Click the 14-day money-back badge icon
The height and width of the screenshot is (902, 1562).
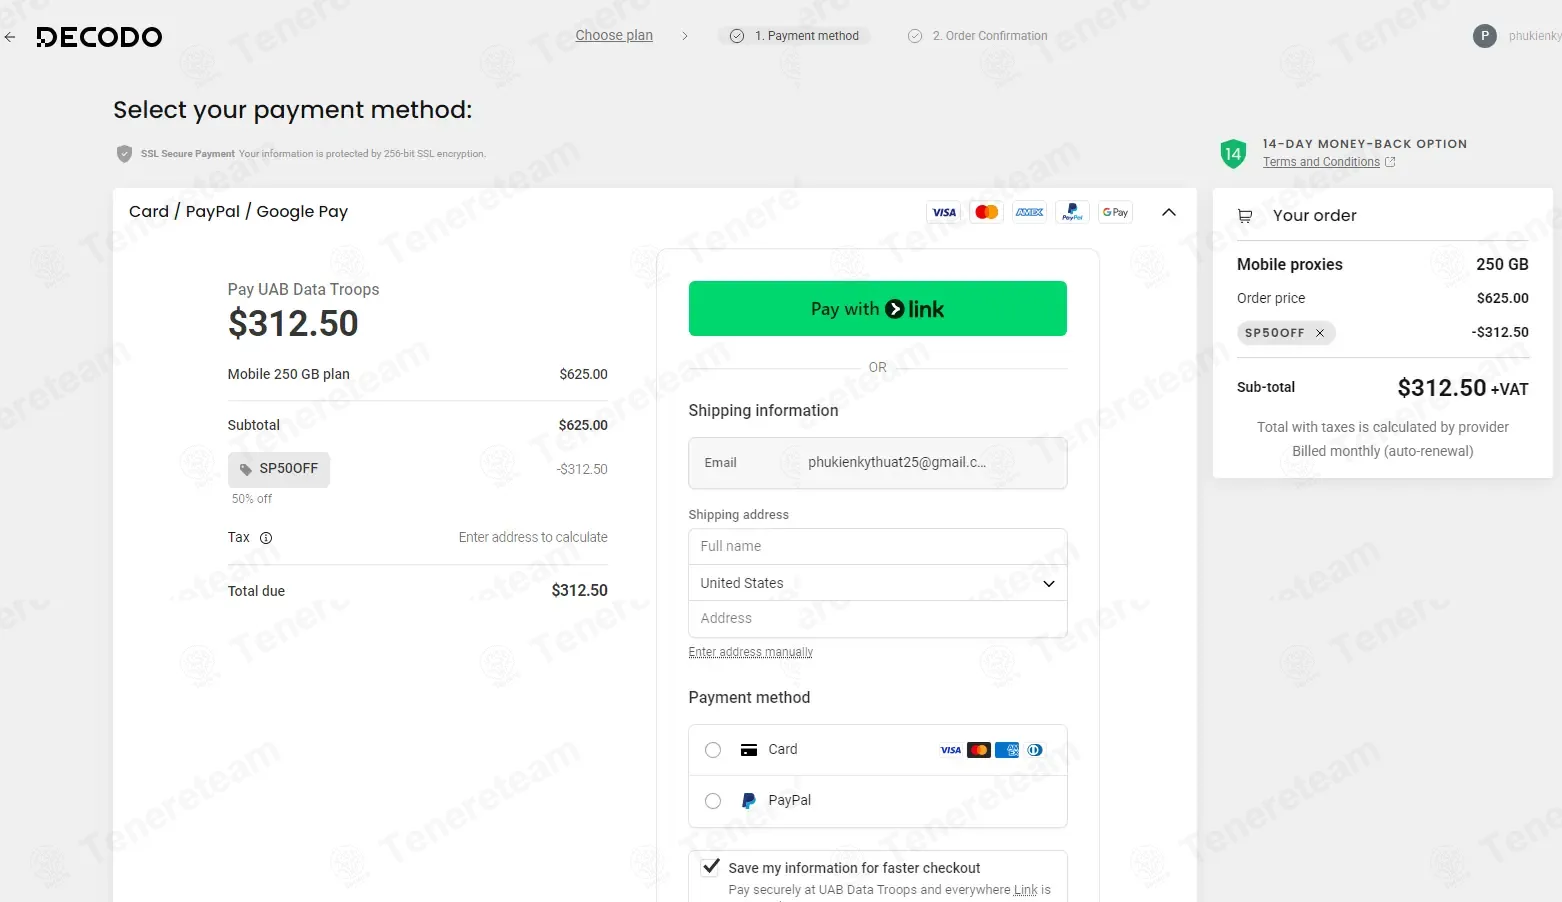point(1233,154)
